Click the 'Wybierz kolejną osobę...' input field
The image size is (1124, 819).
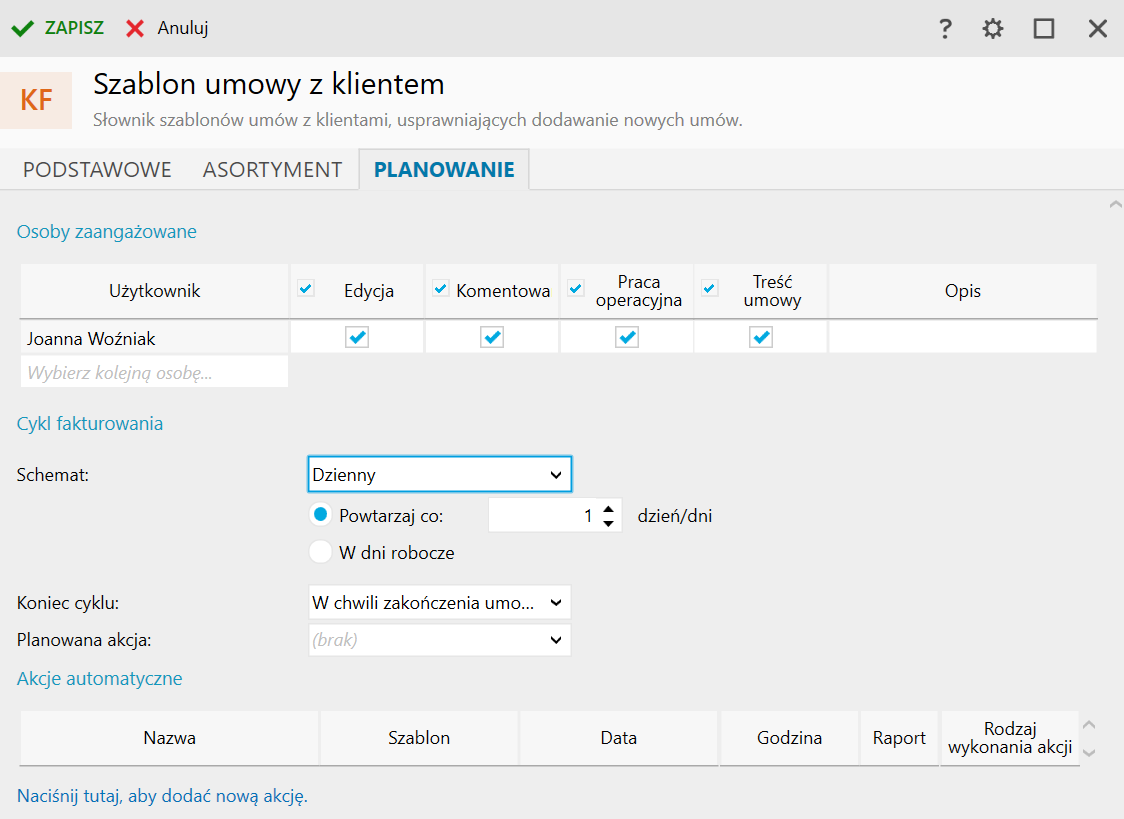[x=154, y=373]
